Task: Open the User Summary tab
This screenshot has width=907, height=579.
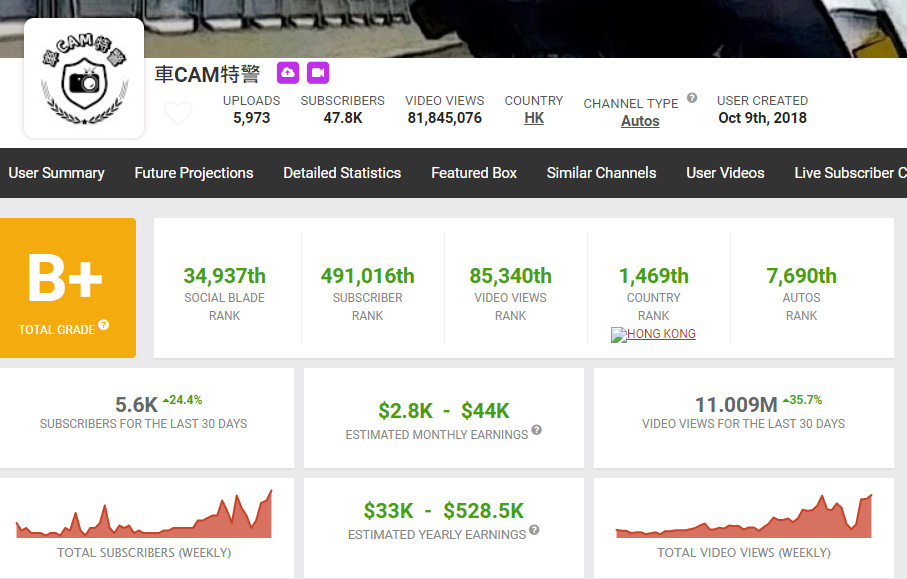Action: [x=57, y=173]
